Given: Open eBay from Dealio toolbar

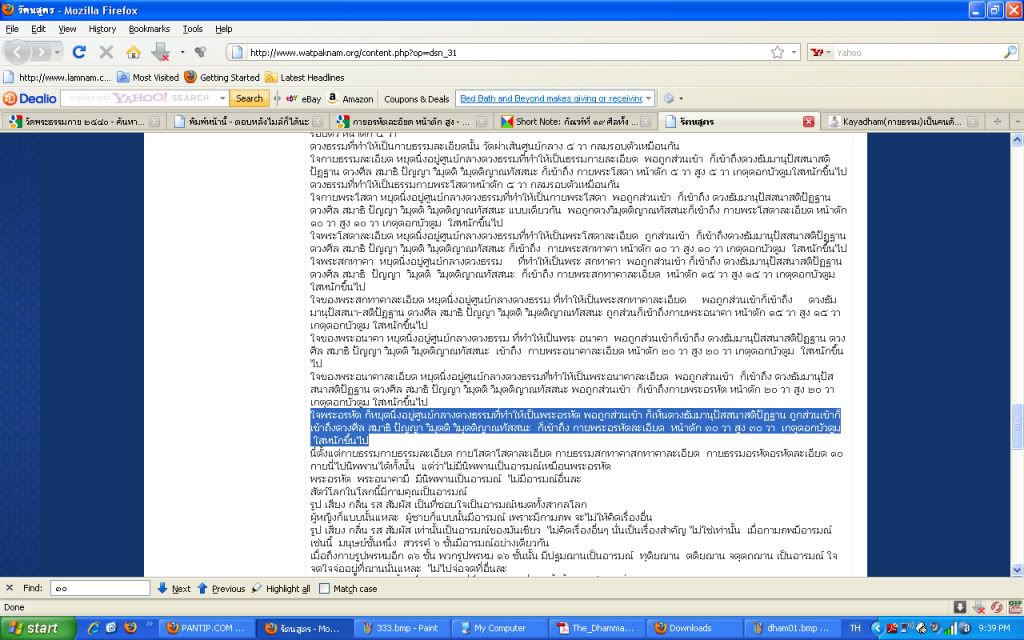Looking at the screenshot, I should click(x=304, y=99).
